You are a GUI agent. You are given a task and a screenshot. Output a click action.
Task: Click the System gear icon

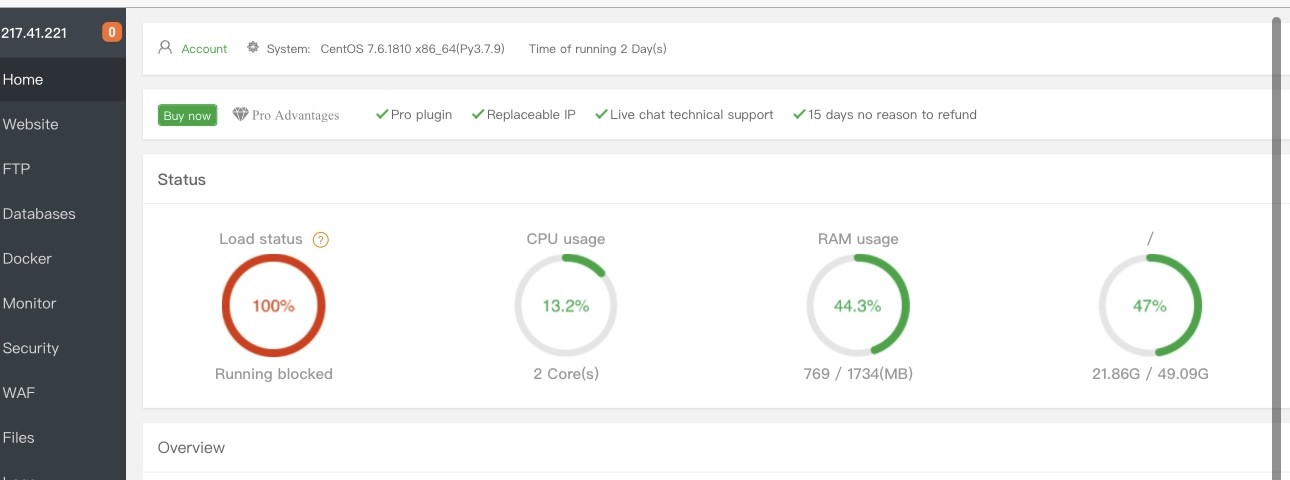253,48
